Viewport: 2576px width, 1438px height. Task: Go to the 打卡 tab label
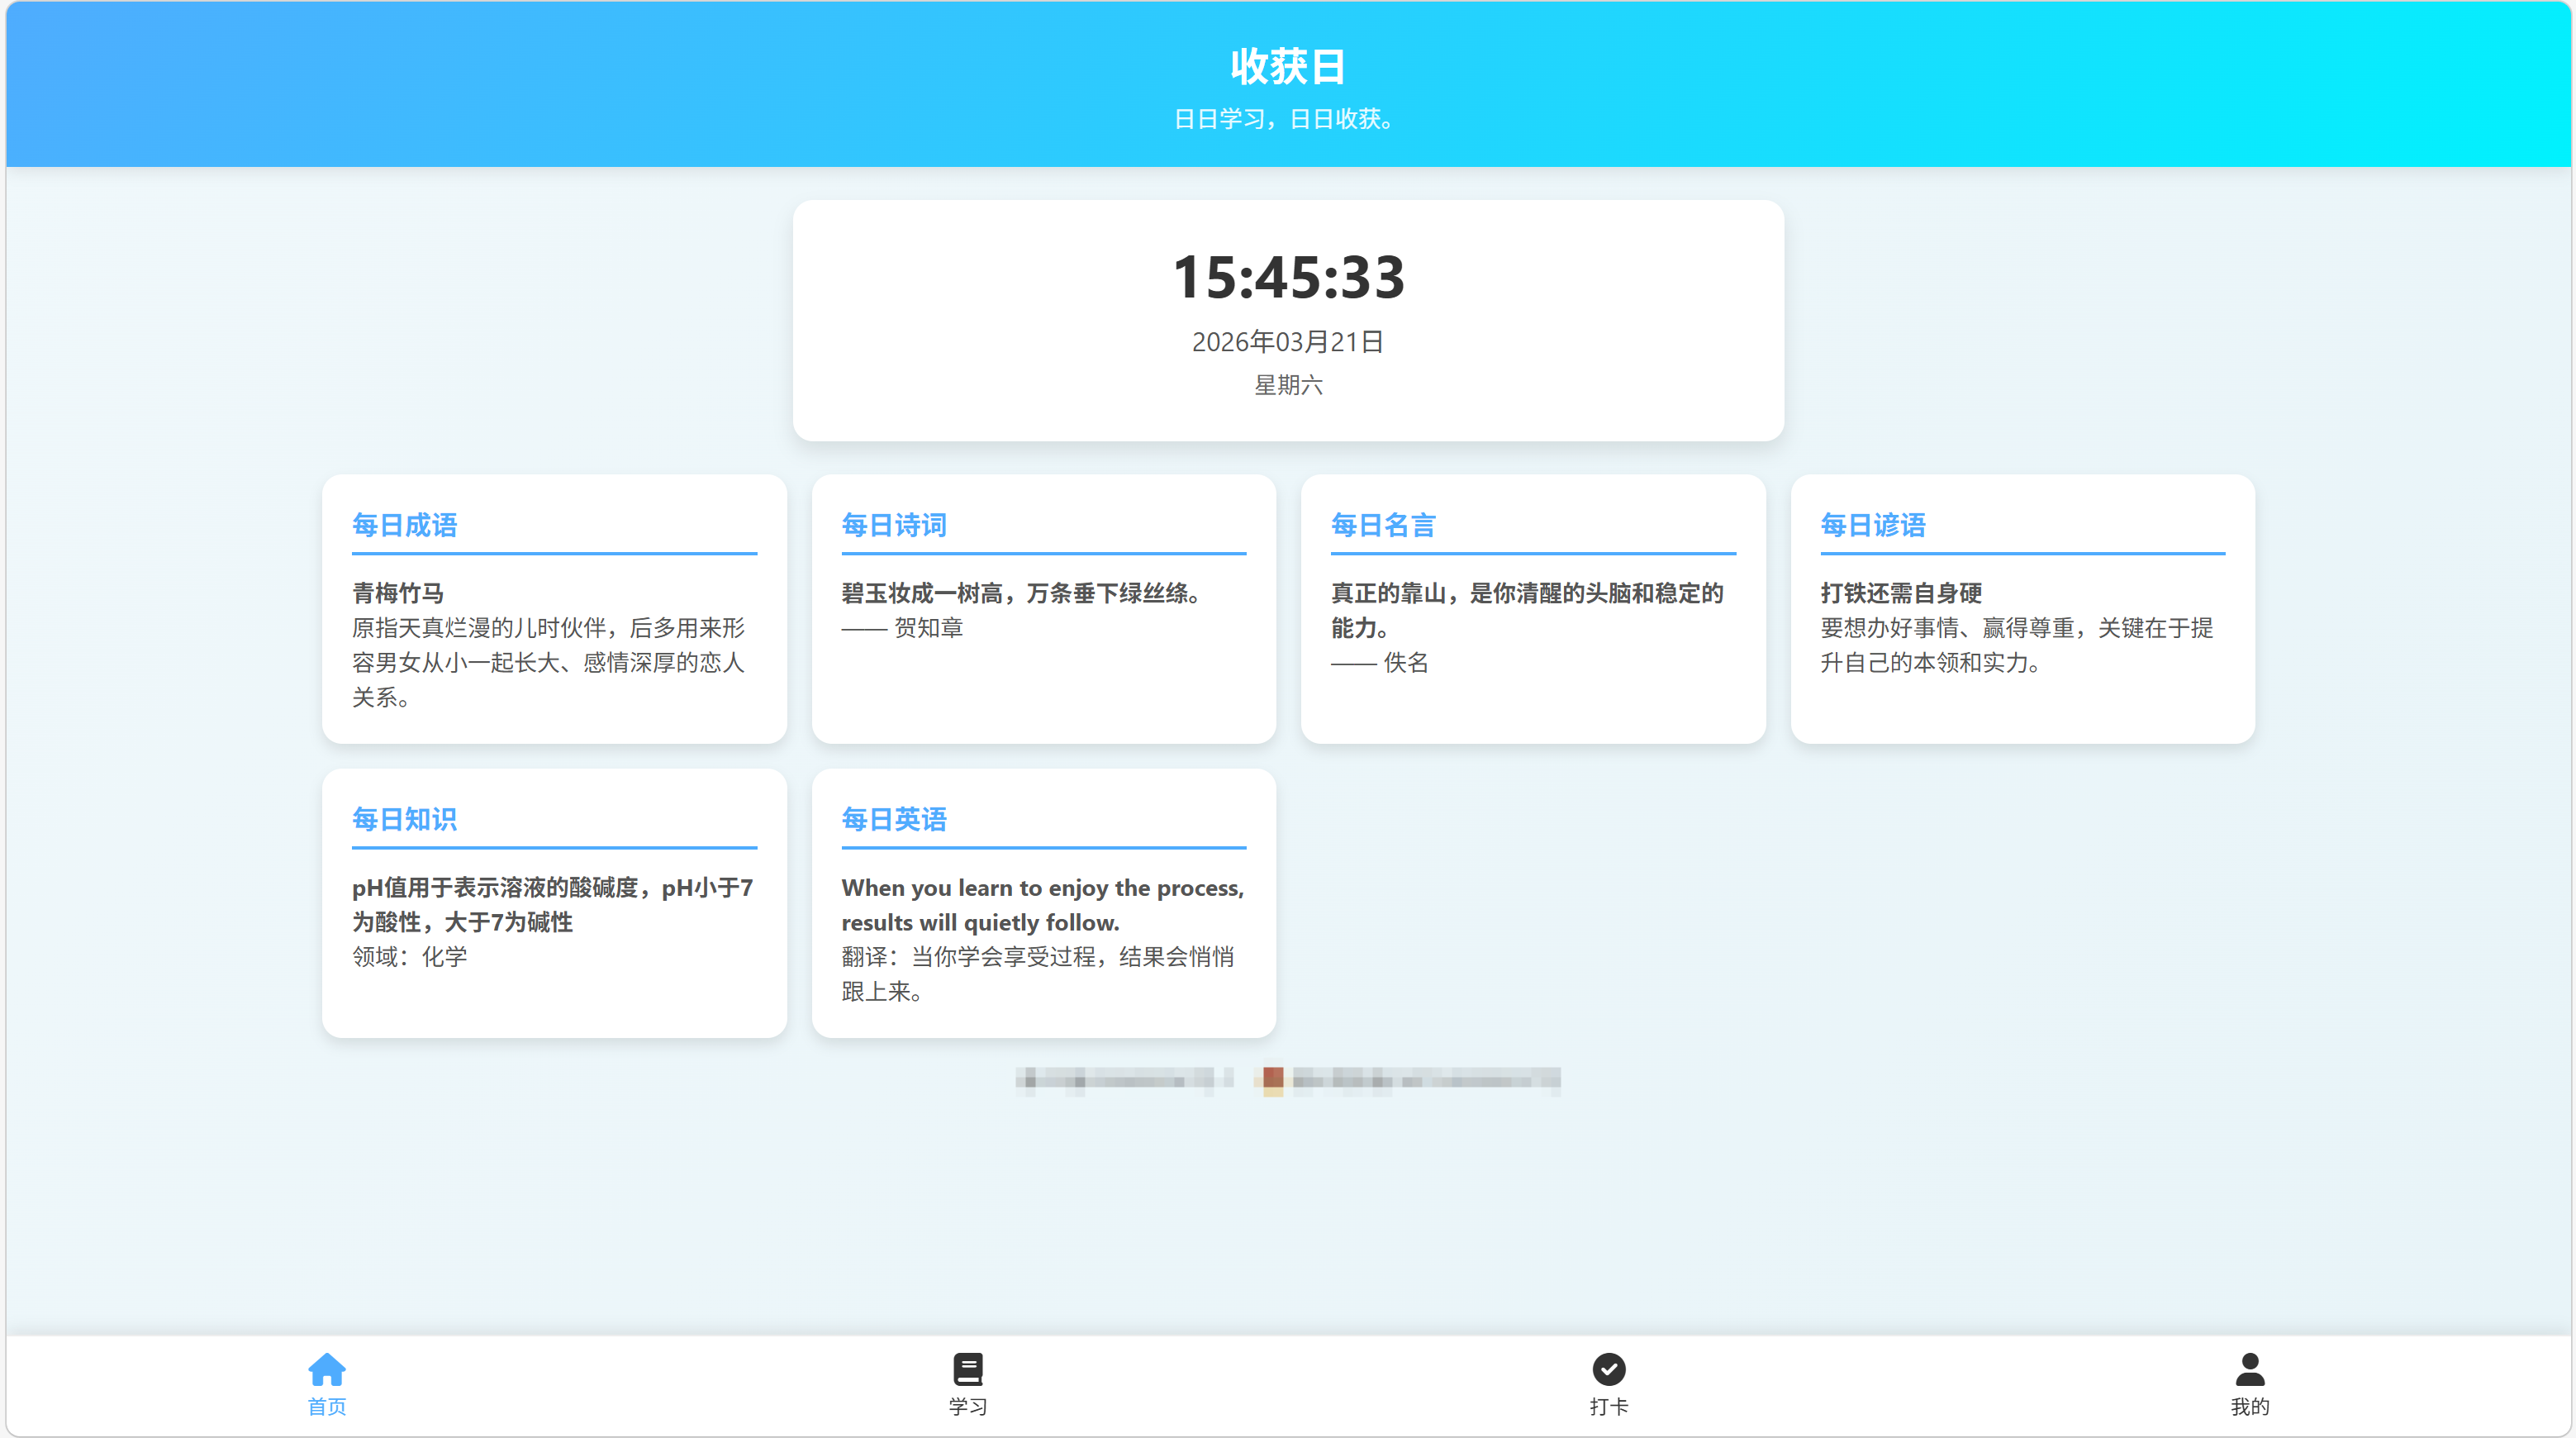click(1608, 1406)
